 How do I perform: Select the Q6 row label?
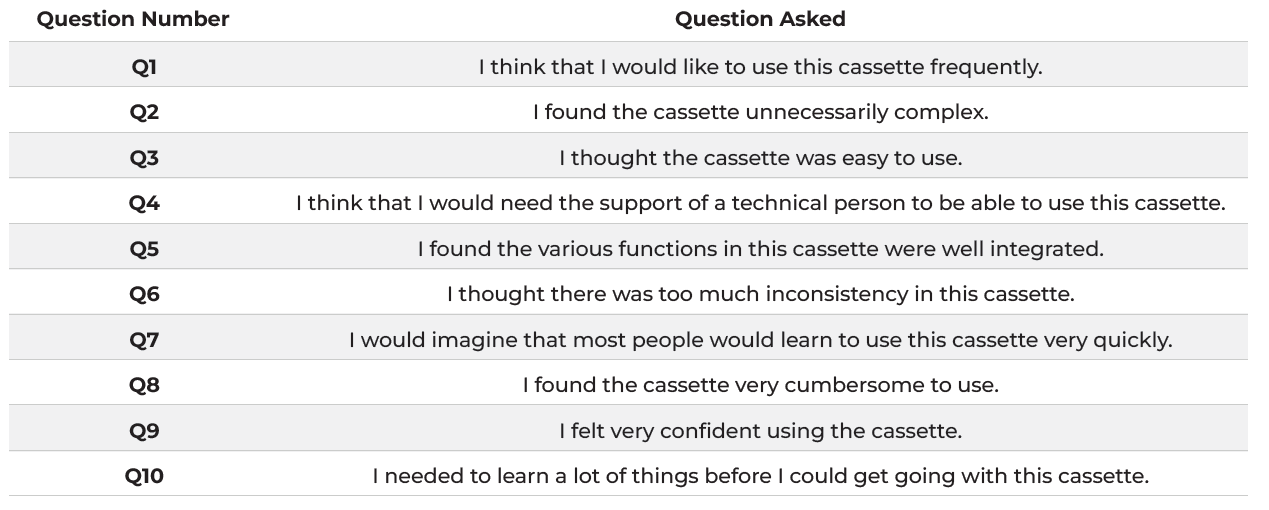pos(144,294)
